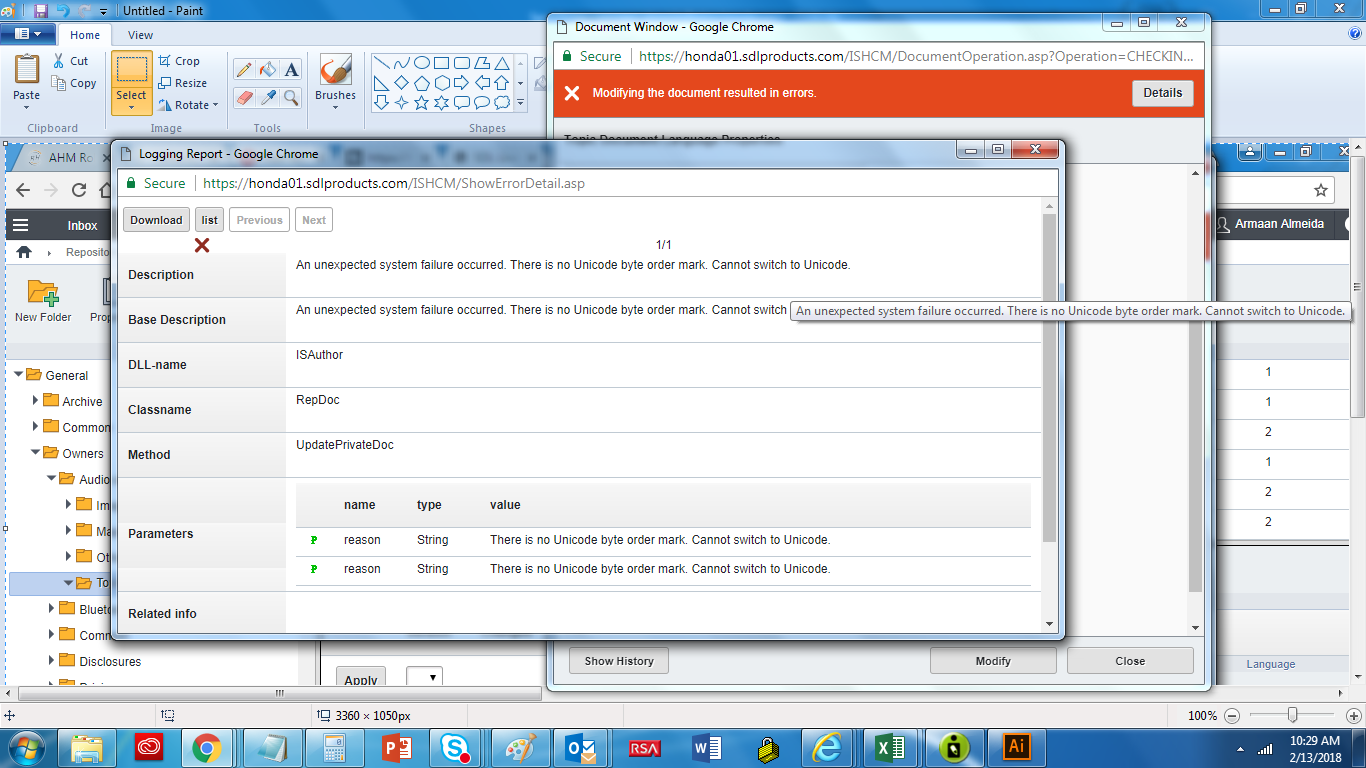1366x768 pixels.
Task: Click the Magnifier tool
Action: tap(291, 97)
